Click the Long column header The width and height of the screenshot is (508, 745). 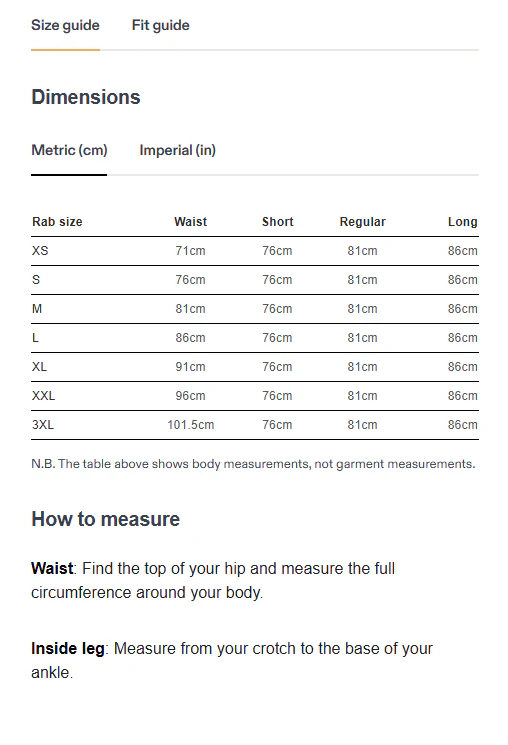pyautogui.click(x=462, y=222)
